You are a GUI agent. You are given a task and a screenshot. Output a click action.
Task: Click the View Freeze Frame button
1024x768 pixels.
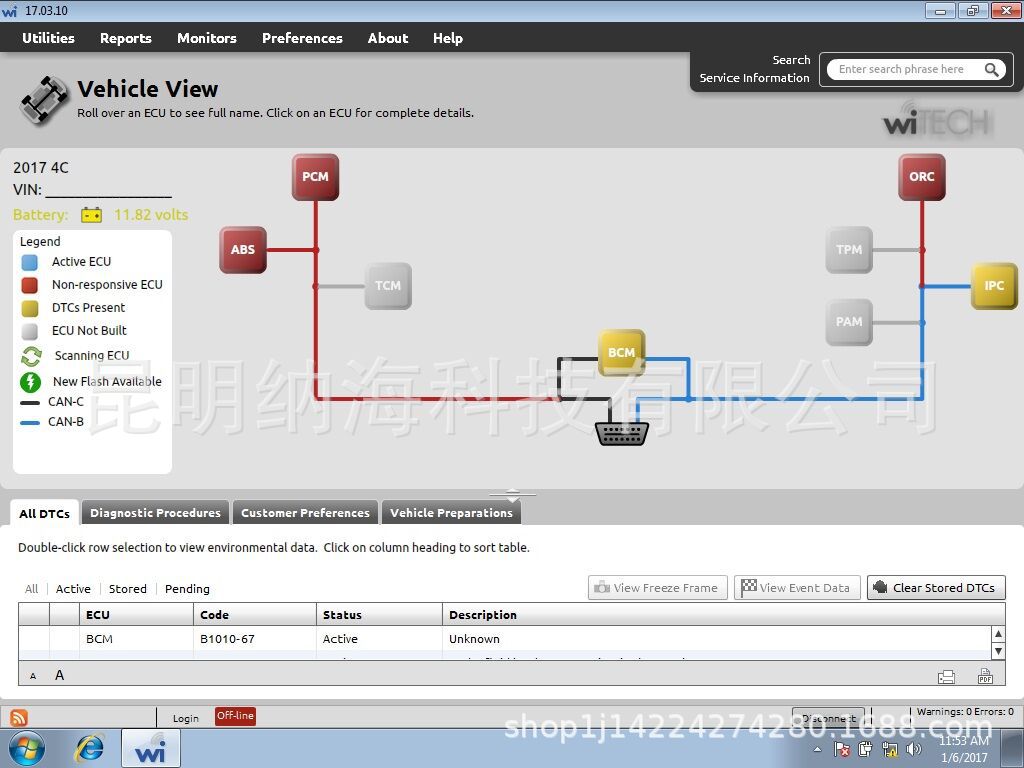[x=658, y=588]
